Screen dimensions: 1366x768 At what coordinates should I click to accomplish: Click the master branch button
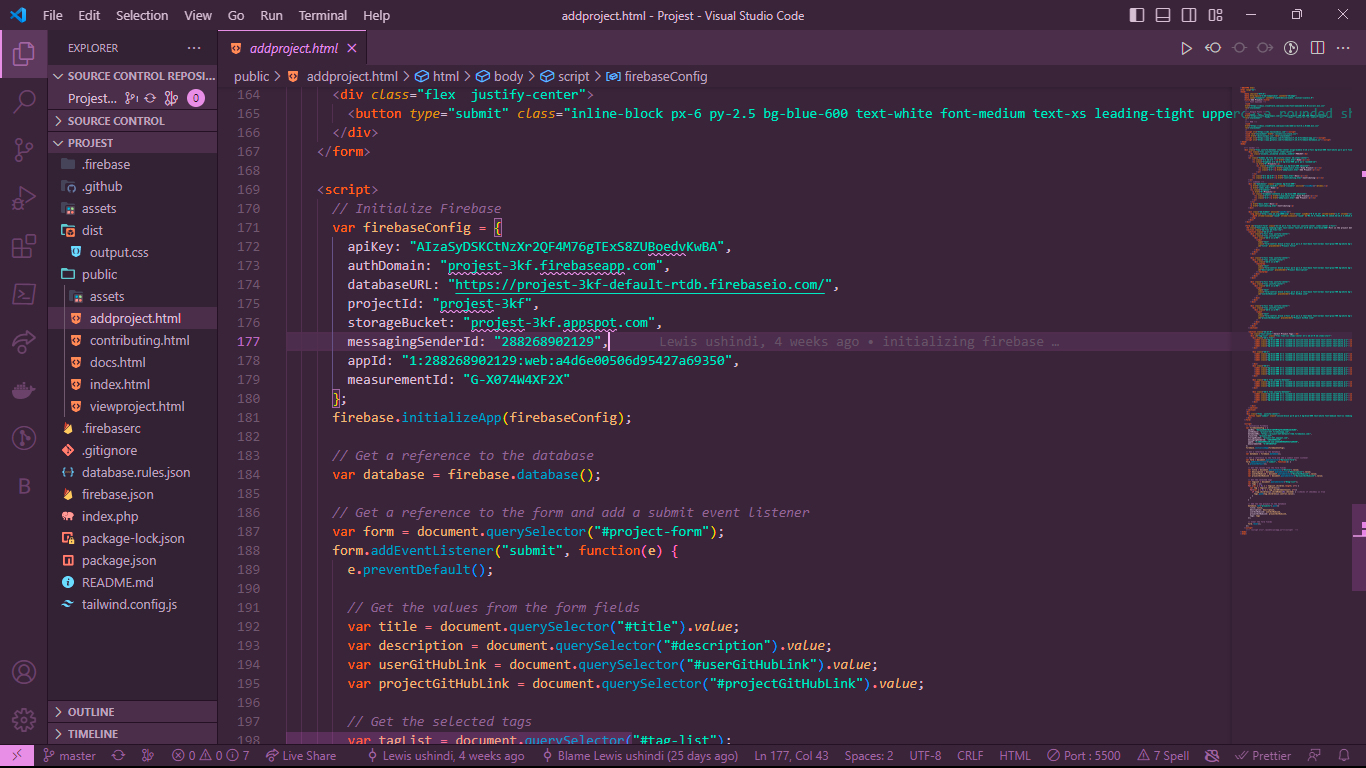click(x=69, y=755)
